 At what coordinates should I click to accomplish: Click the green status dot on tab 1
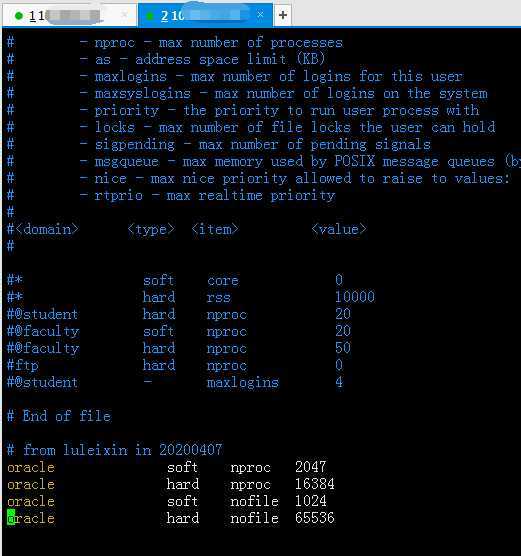tap(19, 16)
